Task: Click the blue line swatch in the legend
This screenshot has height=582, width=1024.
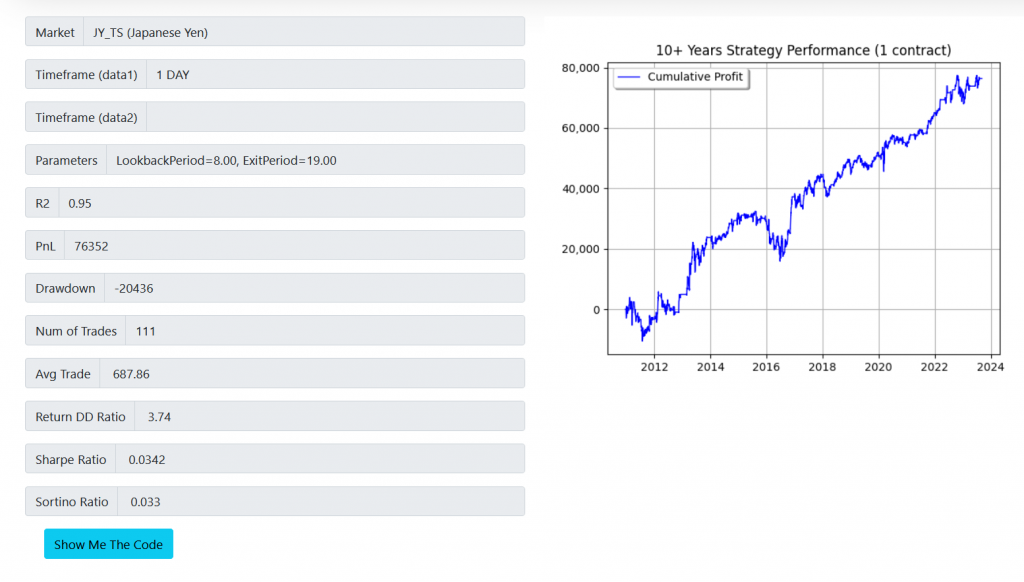Action: (x=629, y=77)
